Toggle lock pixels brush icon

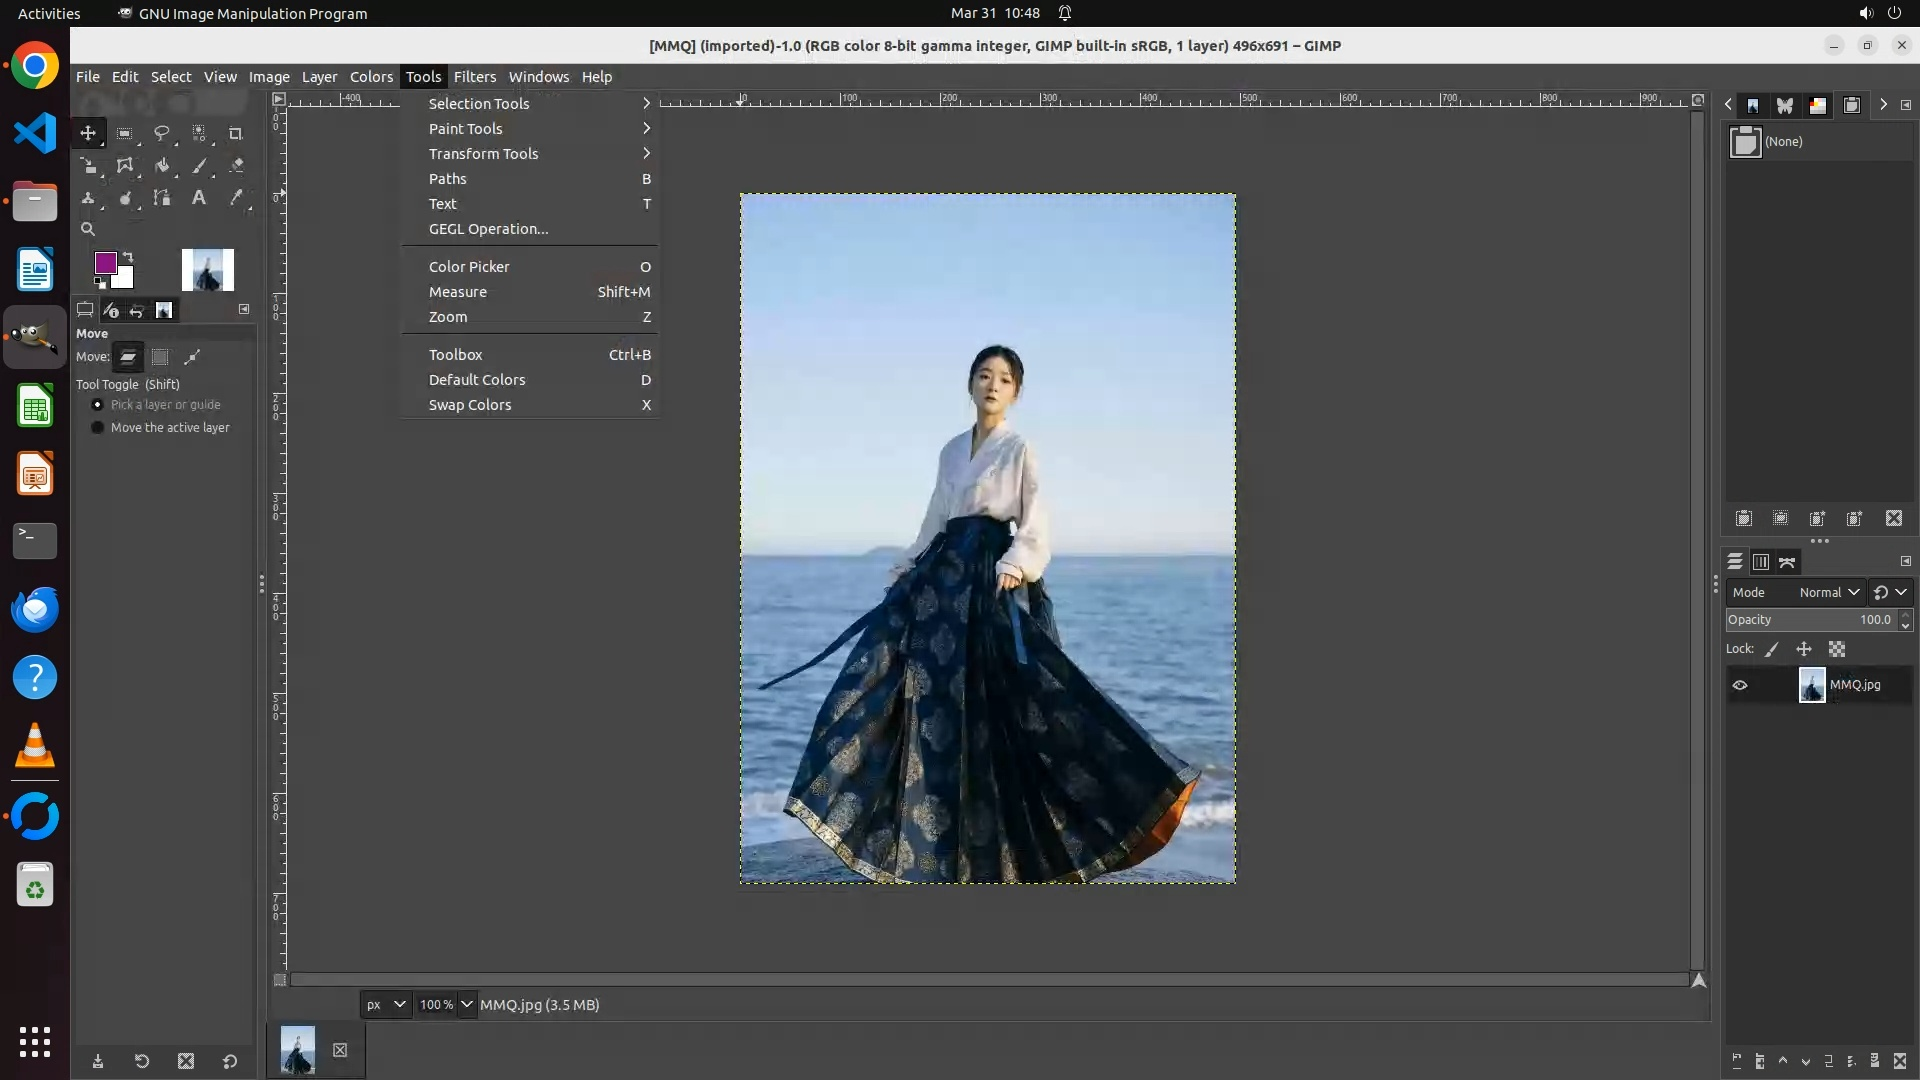pos(1772,649)
